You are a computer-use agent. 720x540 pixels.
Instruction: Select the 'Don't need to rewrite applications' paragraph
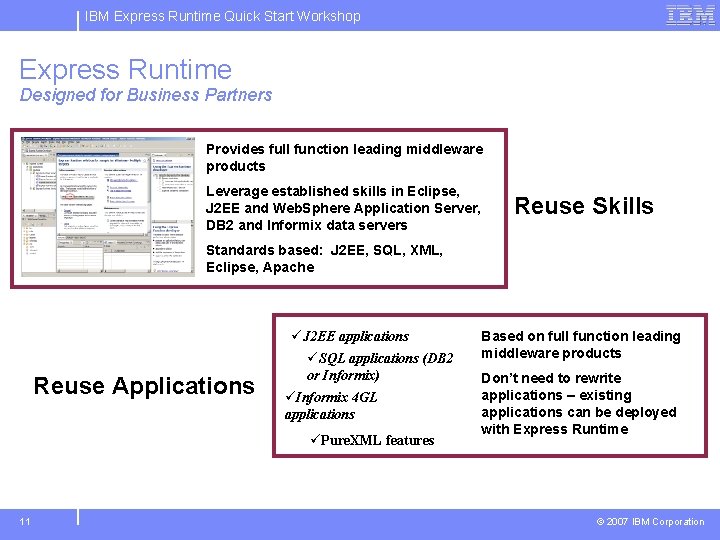pos(579,404)
